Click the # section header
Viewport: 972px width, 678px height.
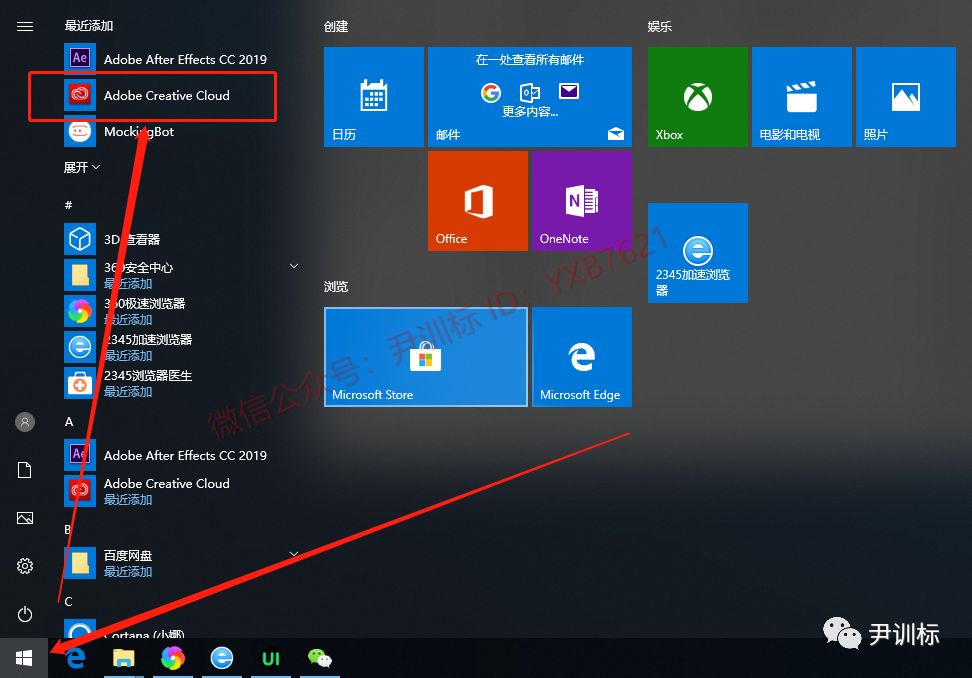(68, 205)
